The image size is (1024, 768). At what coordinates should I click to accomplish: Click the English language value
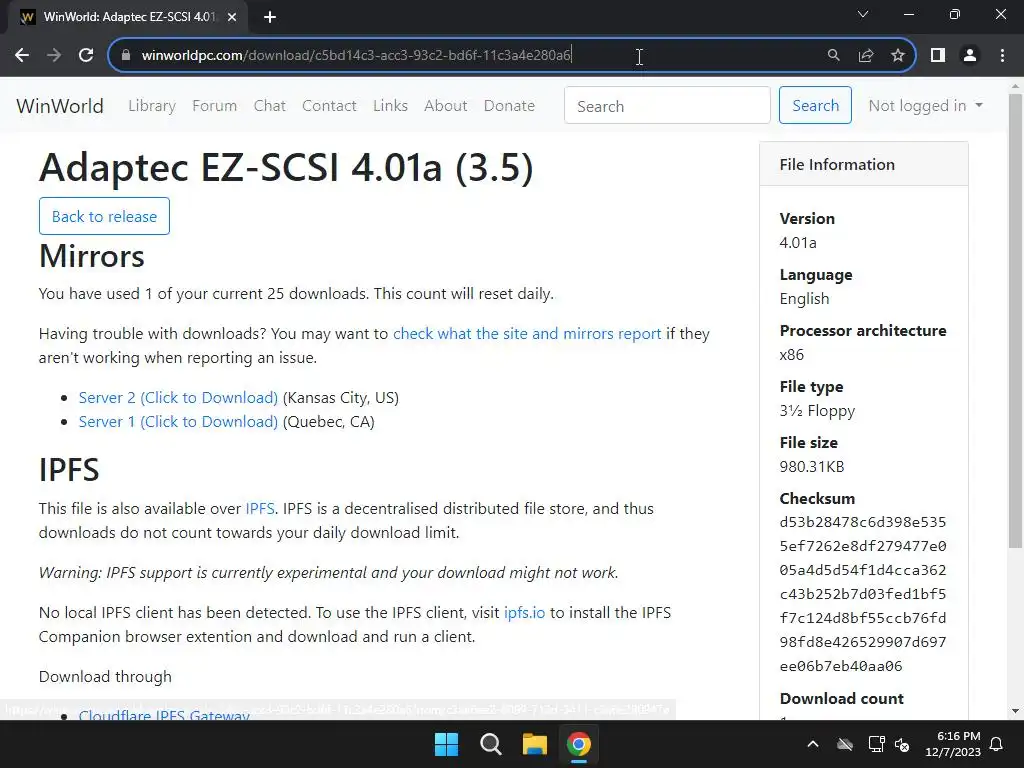pos(805,299)
